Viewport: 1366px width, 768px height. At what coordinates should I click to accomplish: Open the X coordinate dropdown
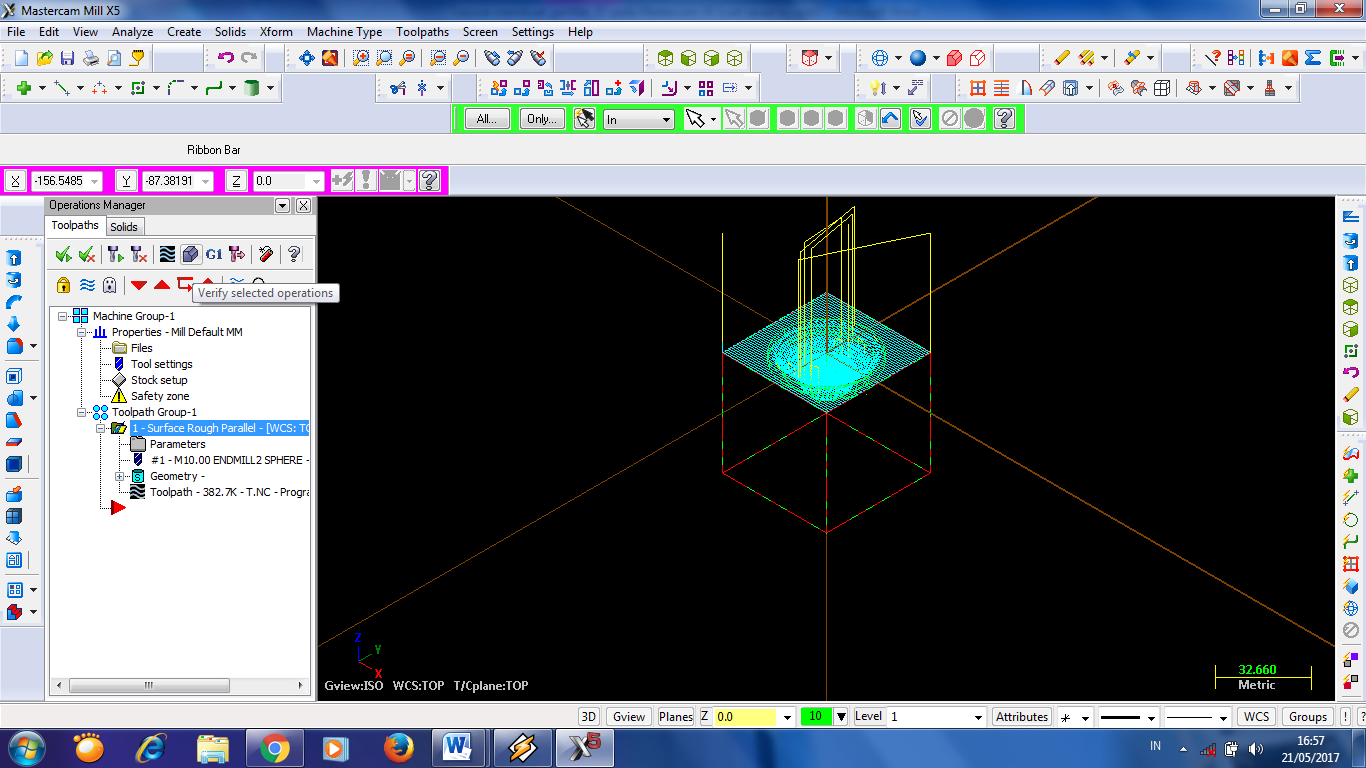(95, 181)
